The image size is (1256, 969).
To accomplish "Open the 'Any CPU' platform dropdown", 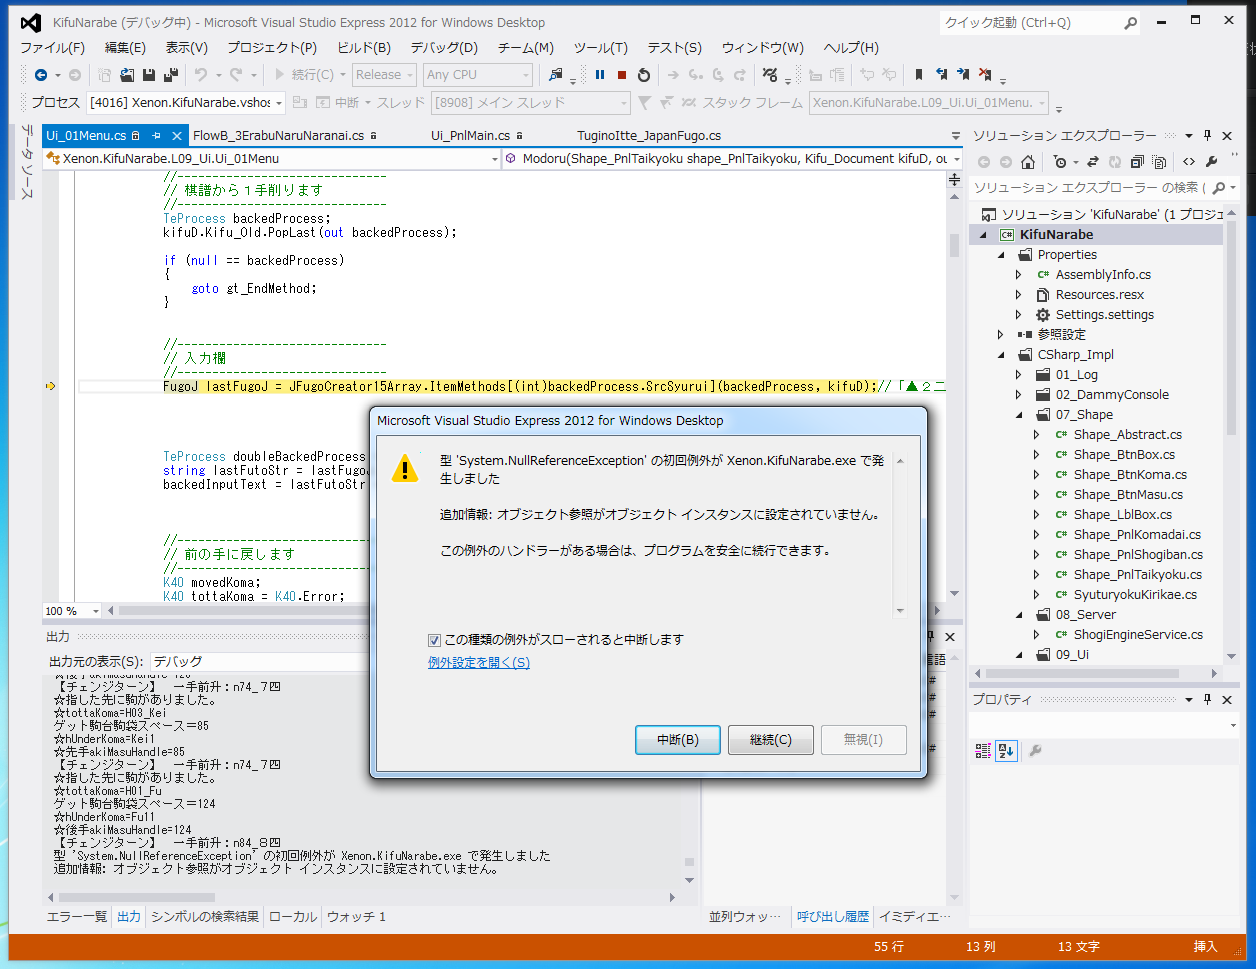I will 478,75.
